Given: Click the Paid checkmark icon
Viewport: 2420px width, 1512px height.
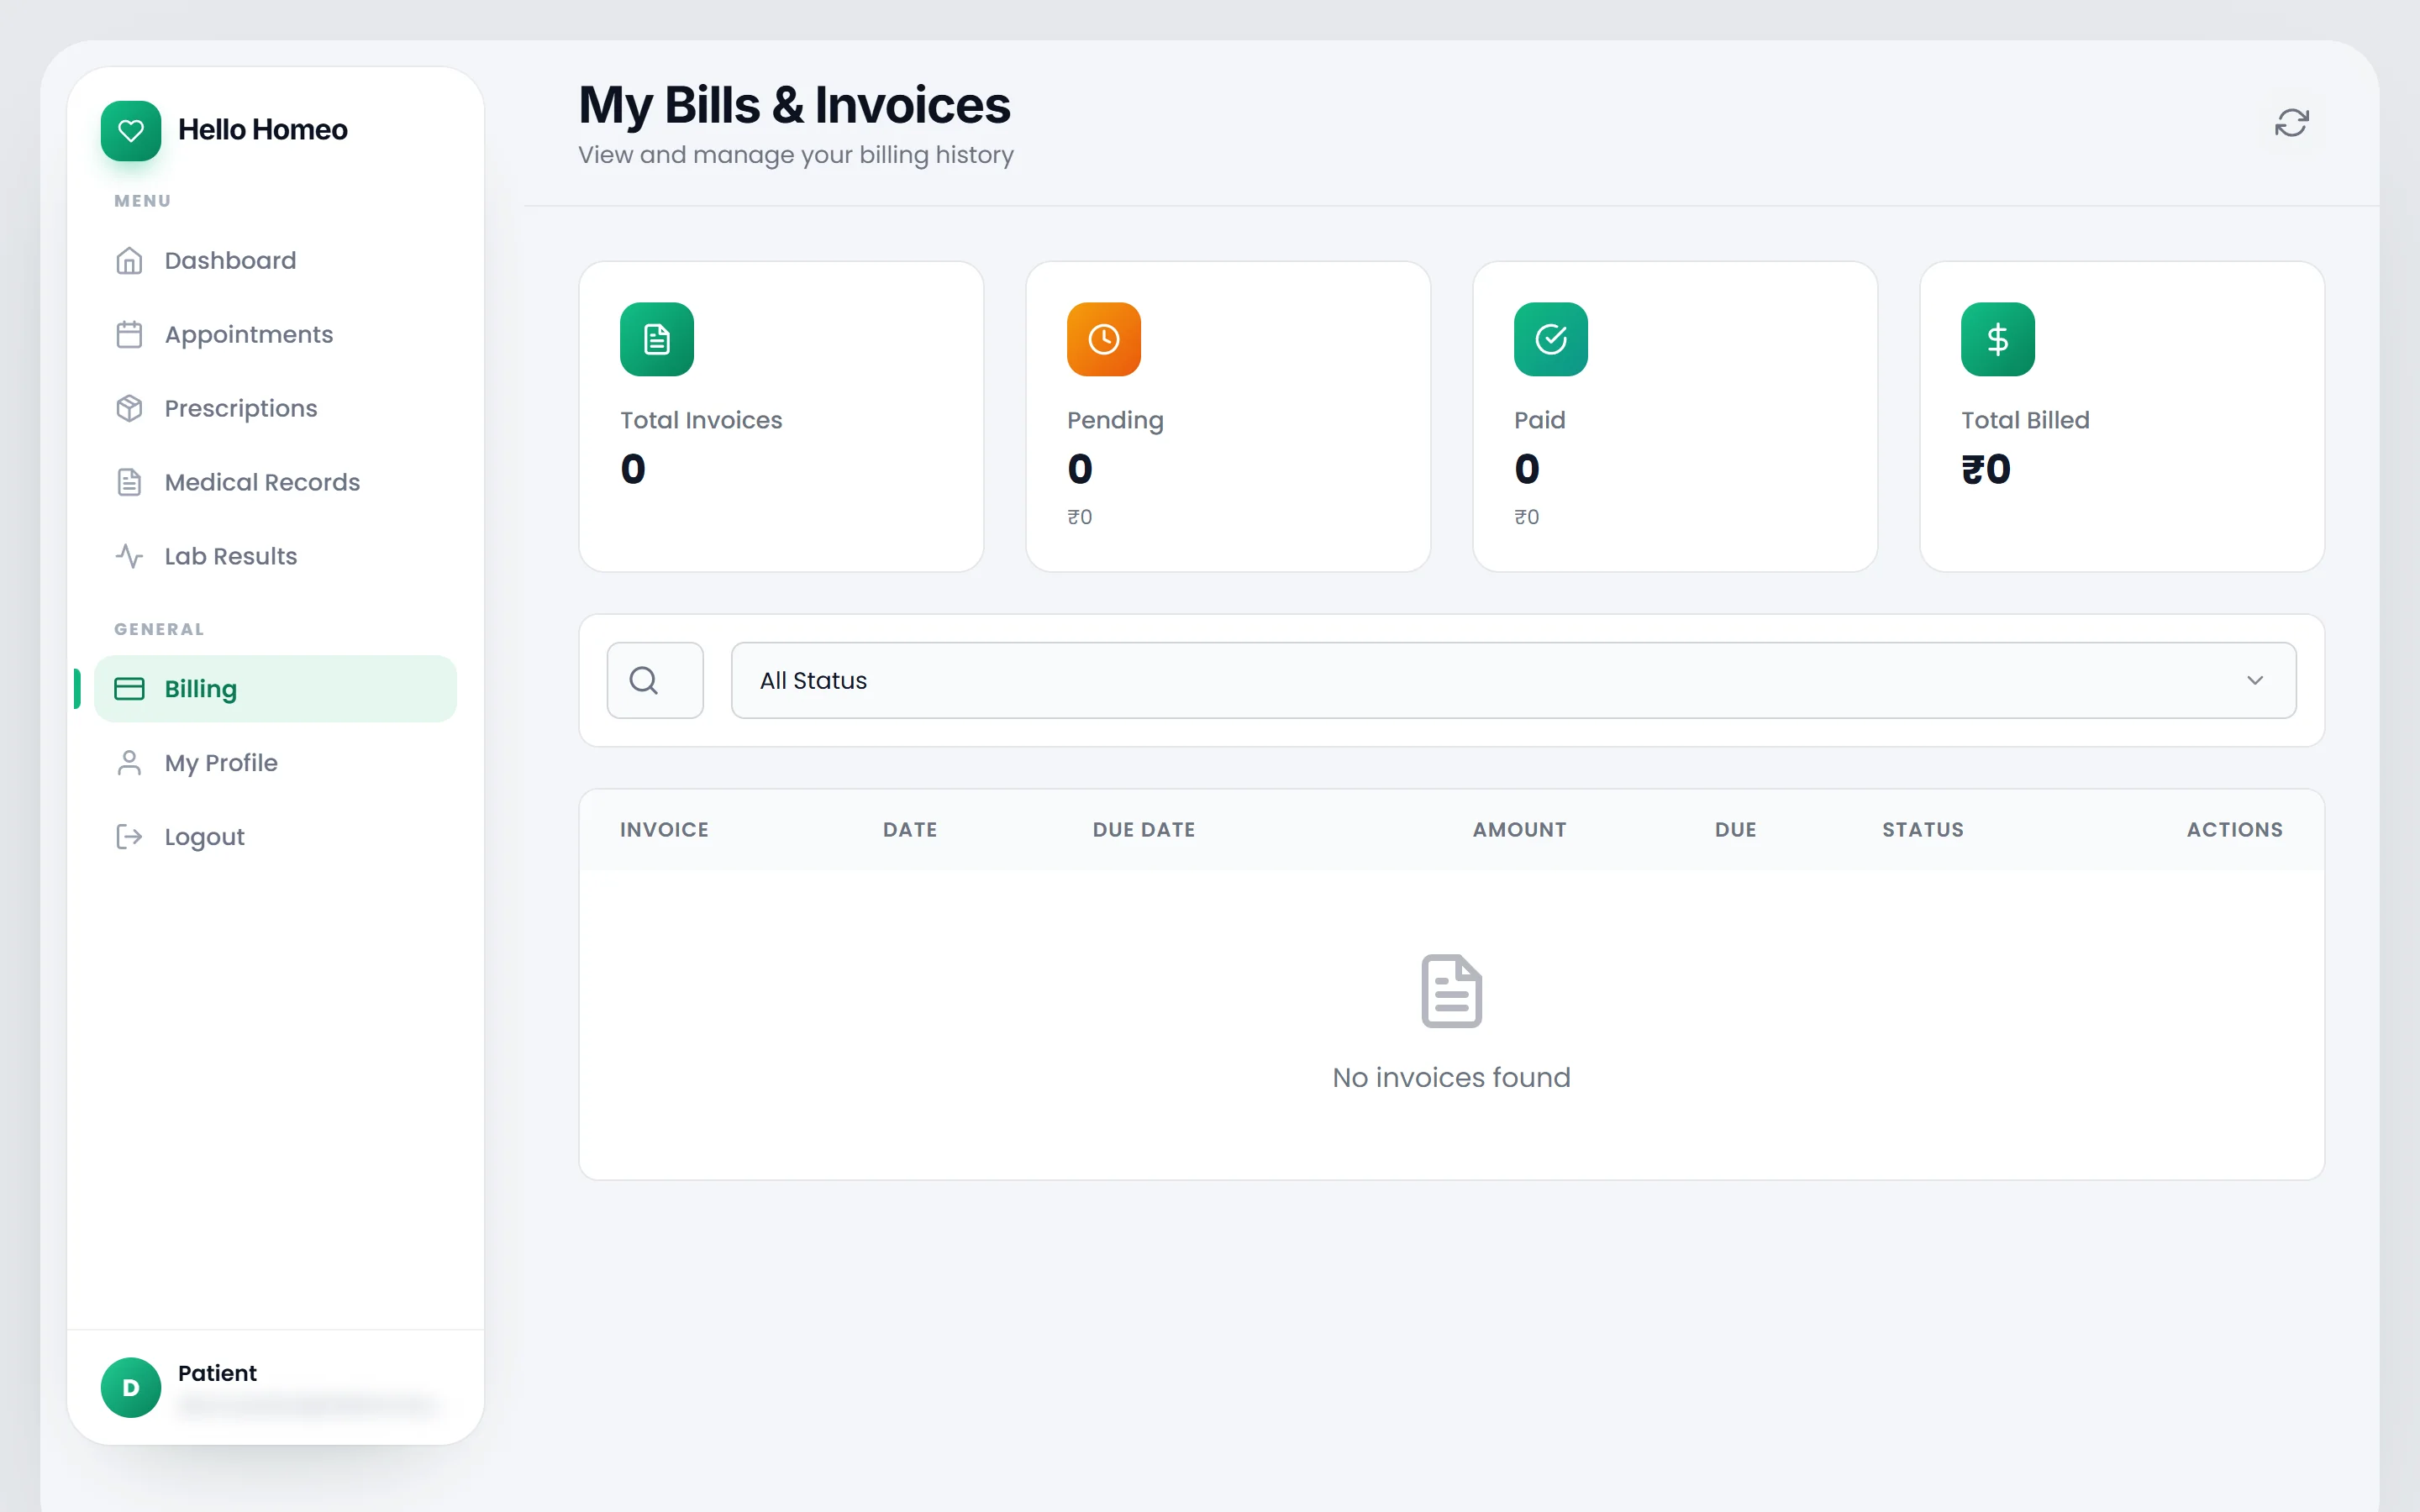Looking at the screenshot, I should coord(1551,339).
